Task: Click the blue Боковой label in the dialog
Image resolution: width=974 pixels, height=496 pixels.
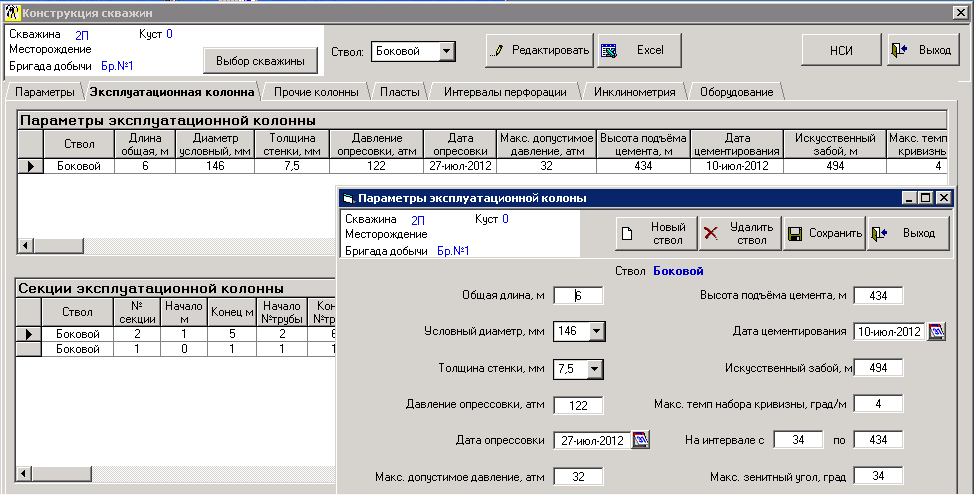Action: click(x=678, y=271)
